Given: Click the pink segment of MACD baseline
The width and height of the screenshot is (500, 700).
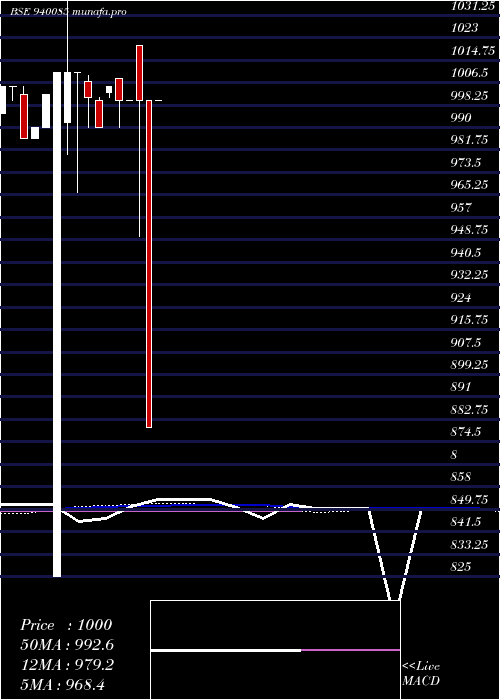Looking at the screenshot, I should tap(350, 650).
